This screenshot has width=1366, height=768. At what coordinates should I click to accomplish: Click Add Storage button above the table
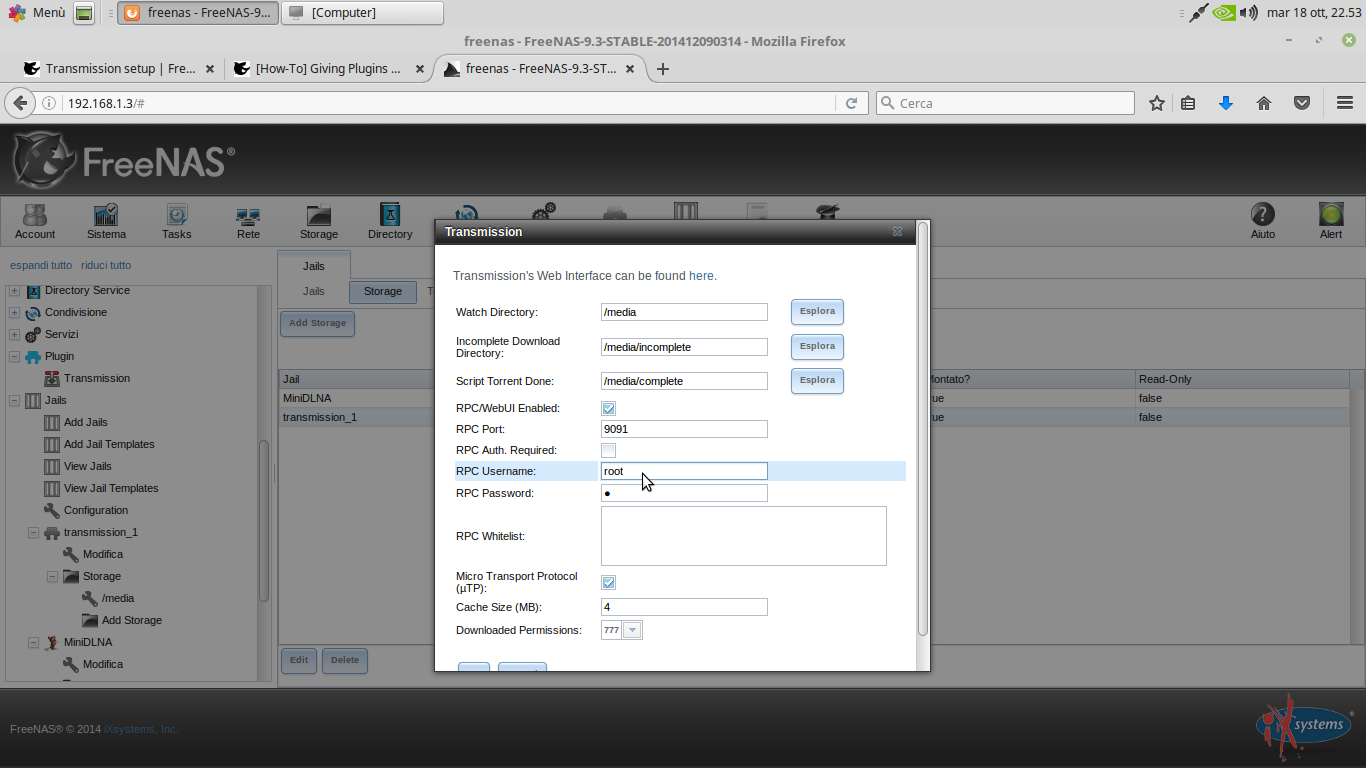[317, 324]
